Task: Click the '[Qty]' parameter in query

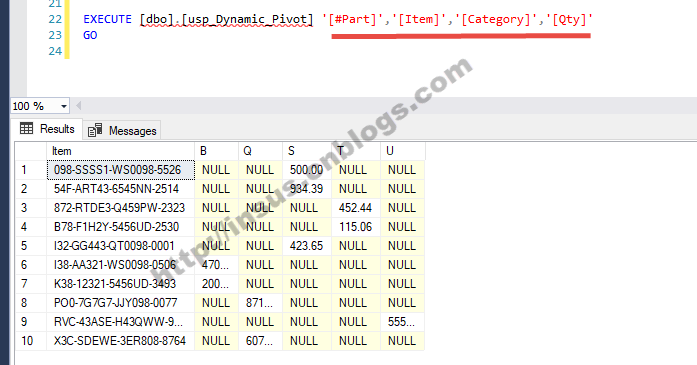Action: coord(569,20)
